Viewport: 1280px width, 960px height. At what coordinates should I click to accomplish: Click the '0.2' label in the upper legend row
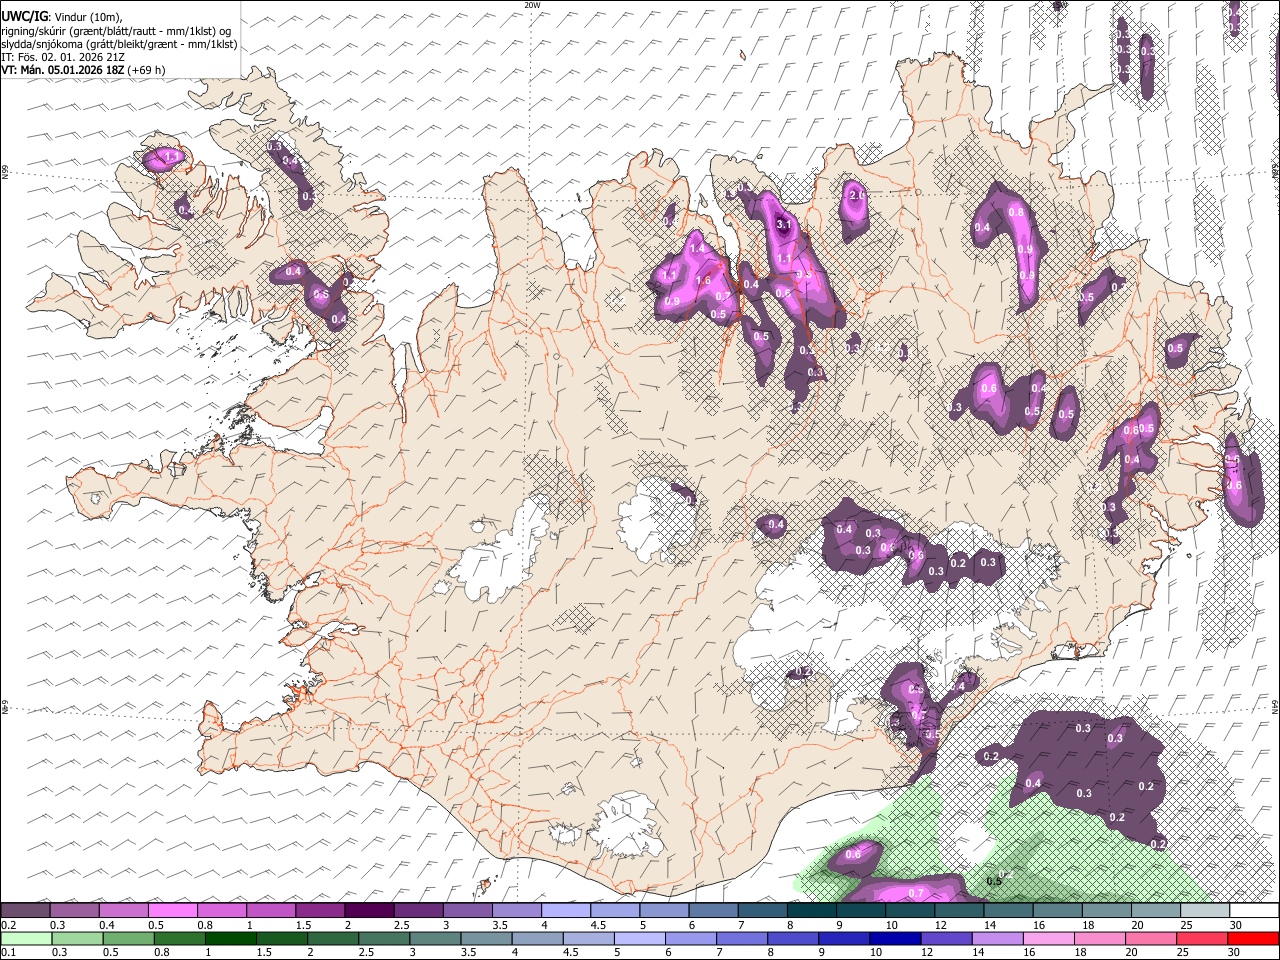[7, 924]
